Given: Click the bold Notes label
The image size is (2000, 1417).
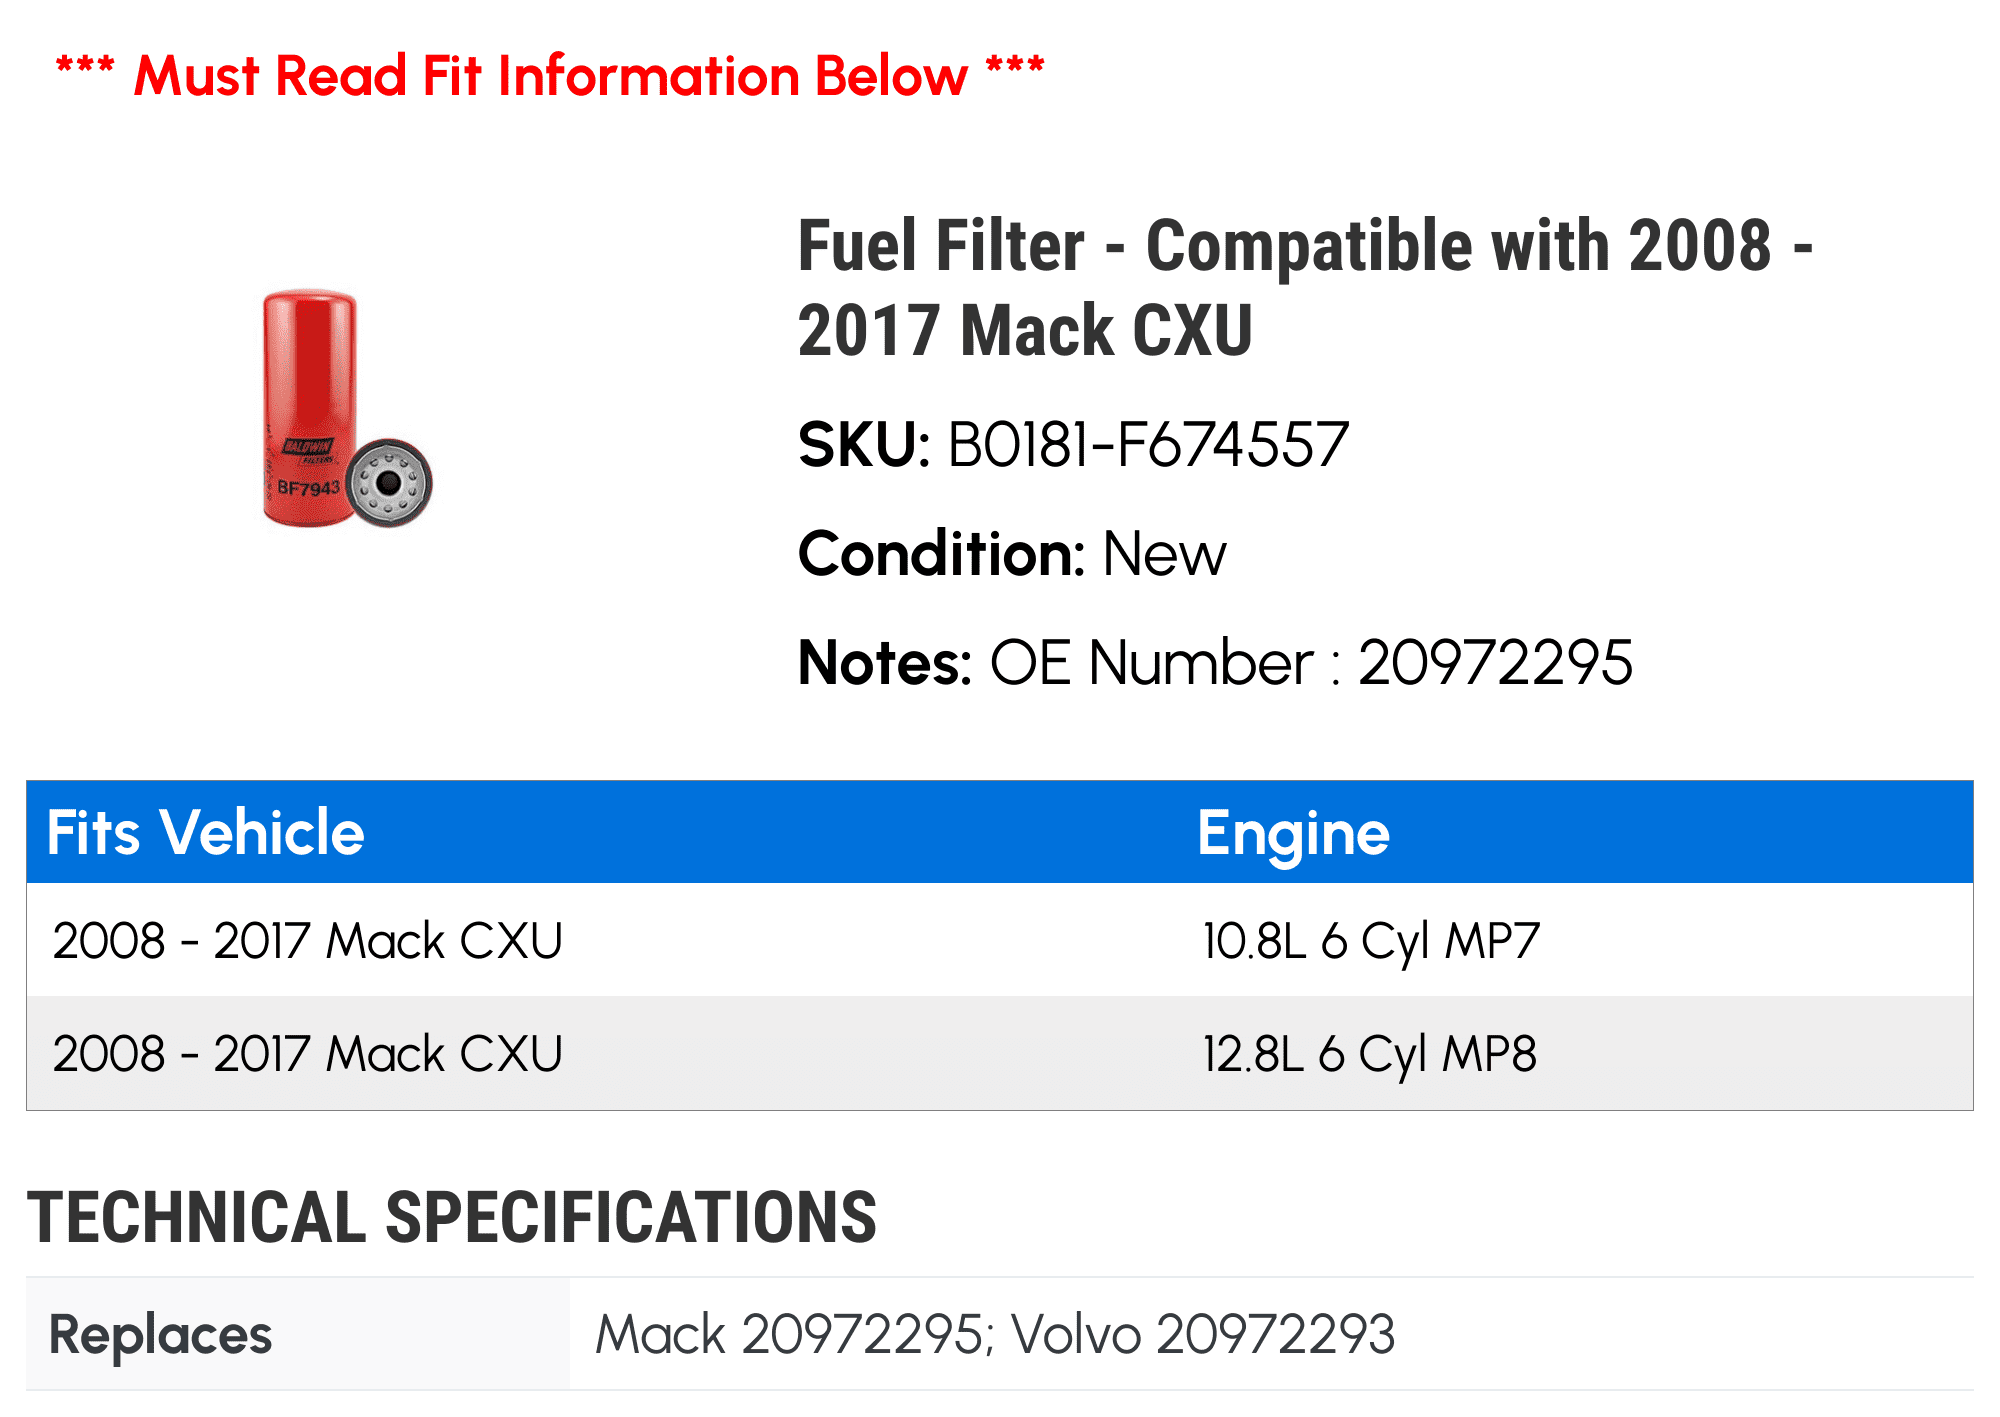Looking at the screenshot, I should coord(885,663).
